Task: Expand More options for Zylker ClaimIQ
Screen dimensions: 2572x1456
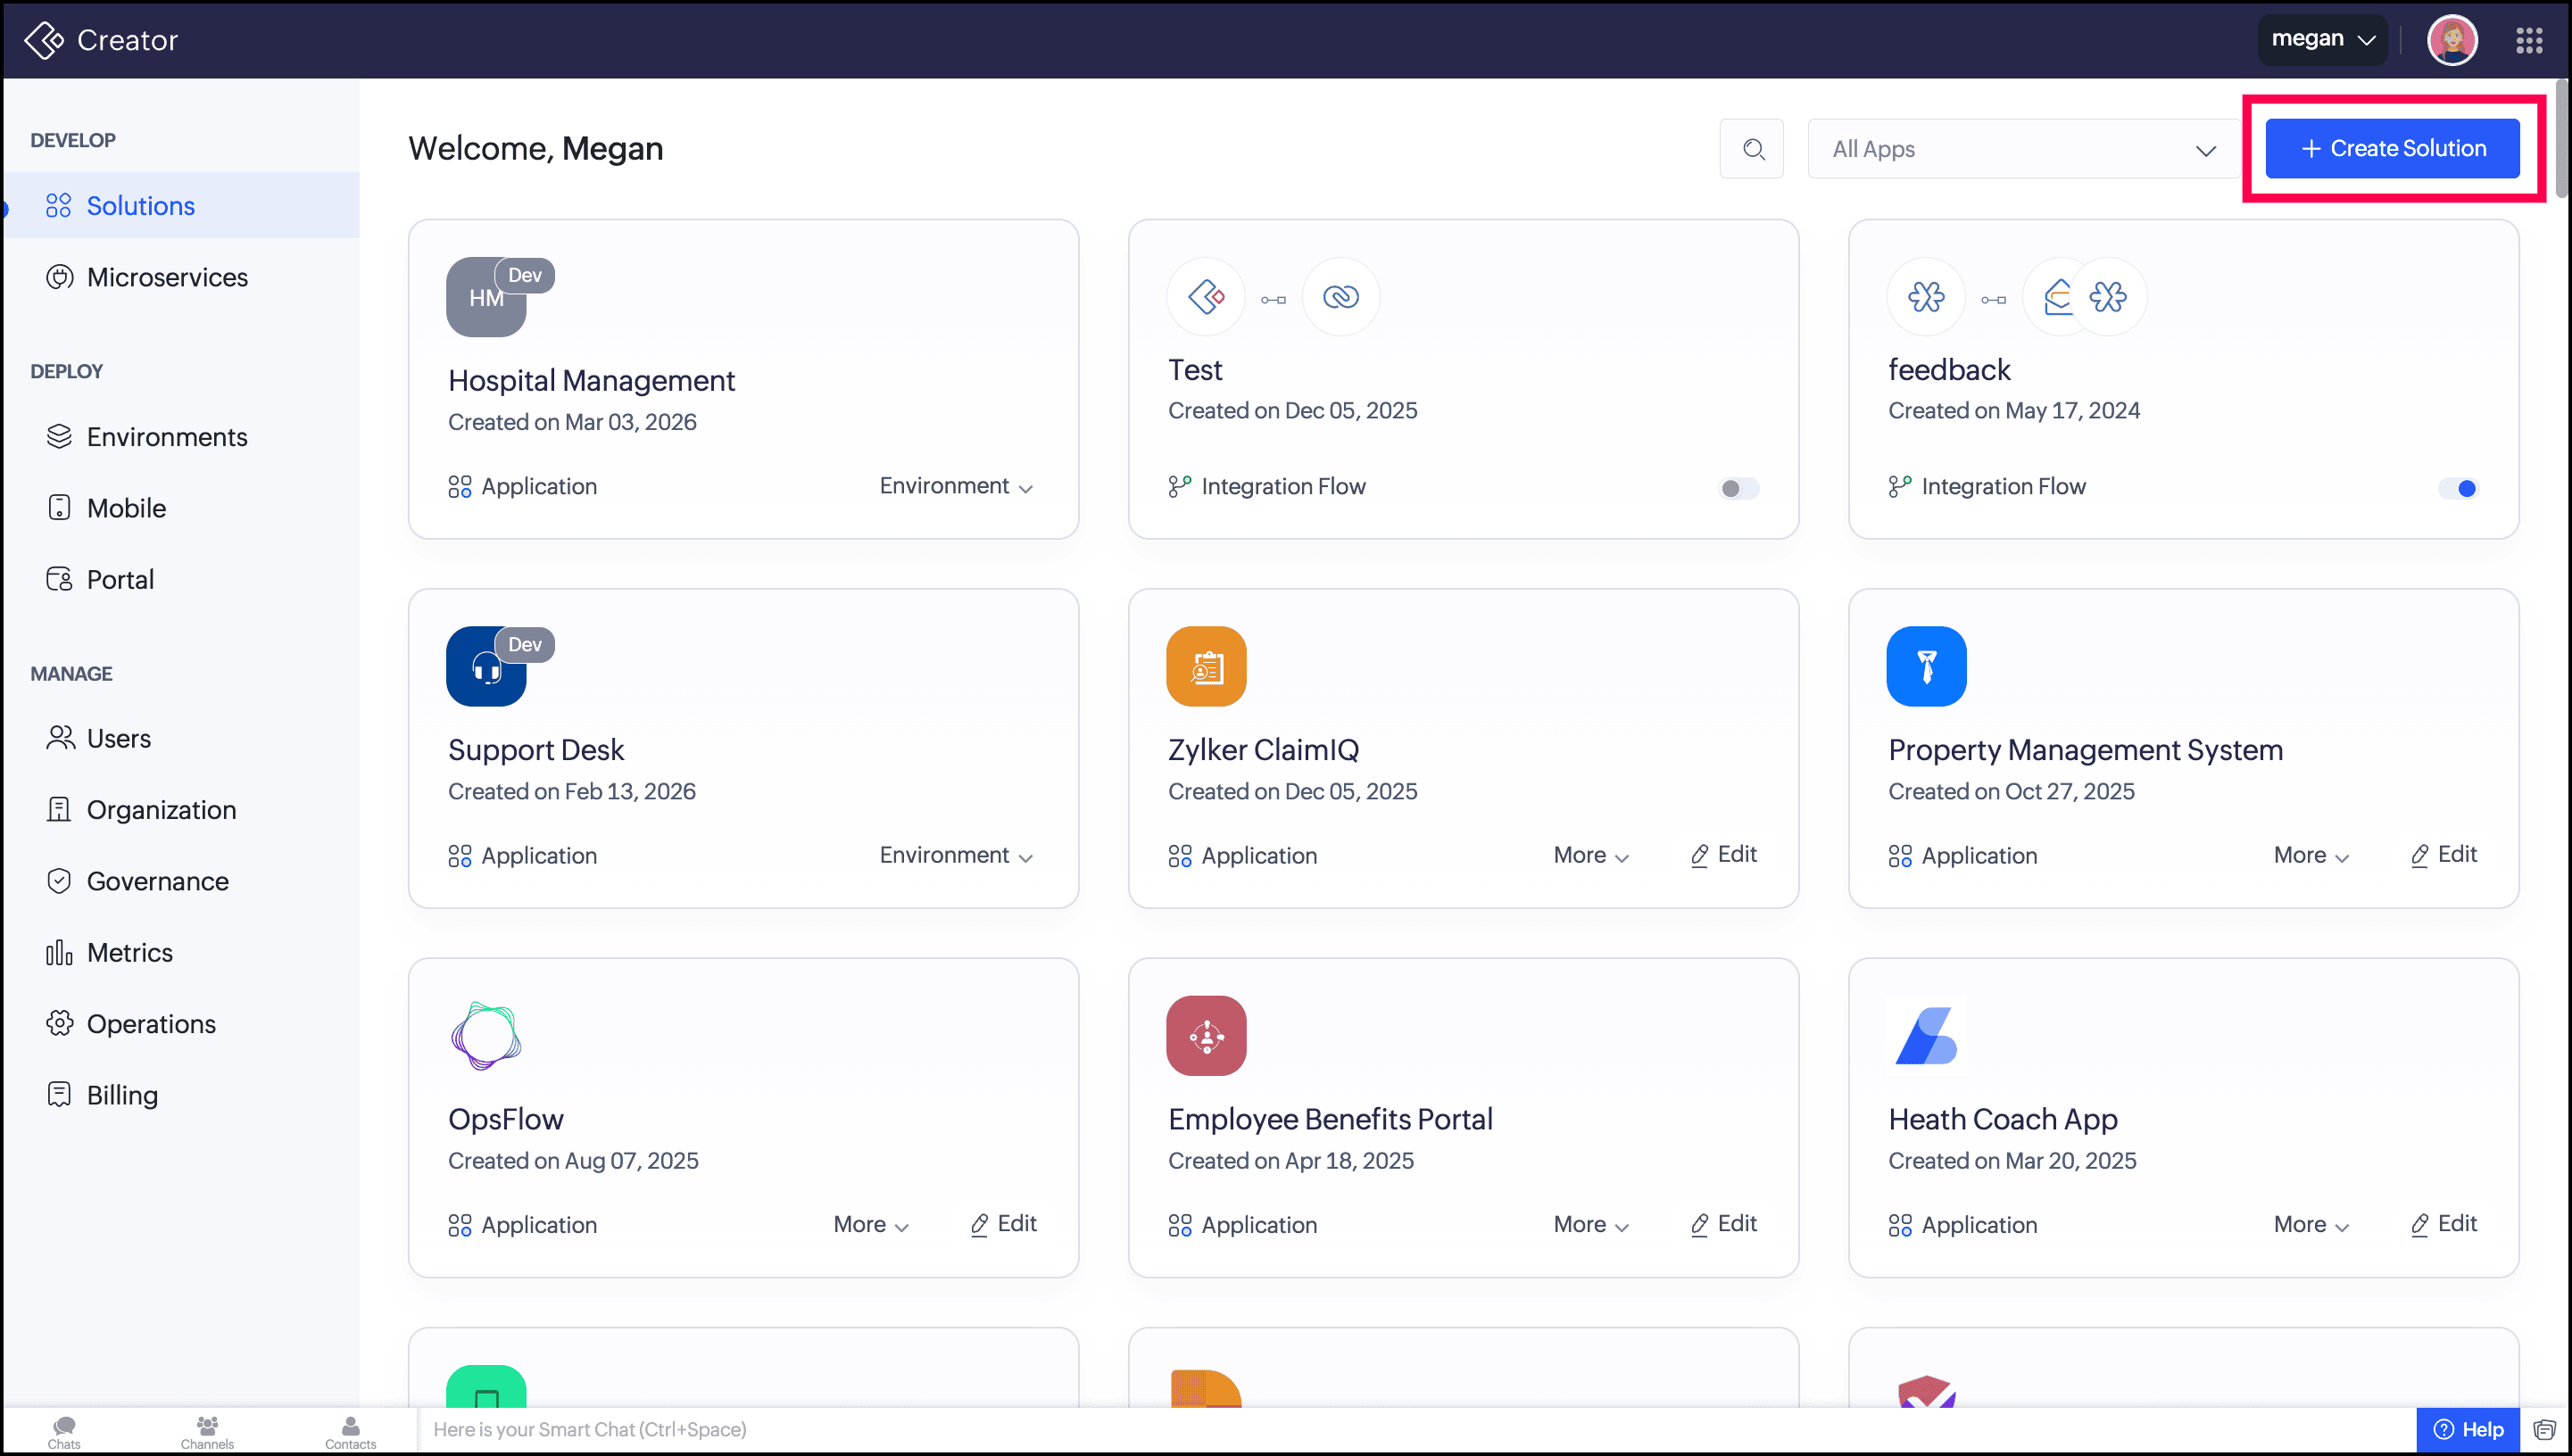Action: tap(1591, 855)
